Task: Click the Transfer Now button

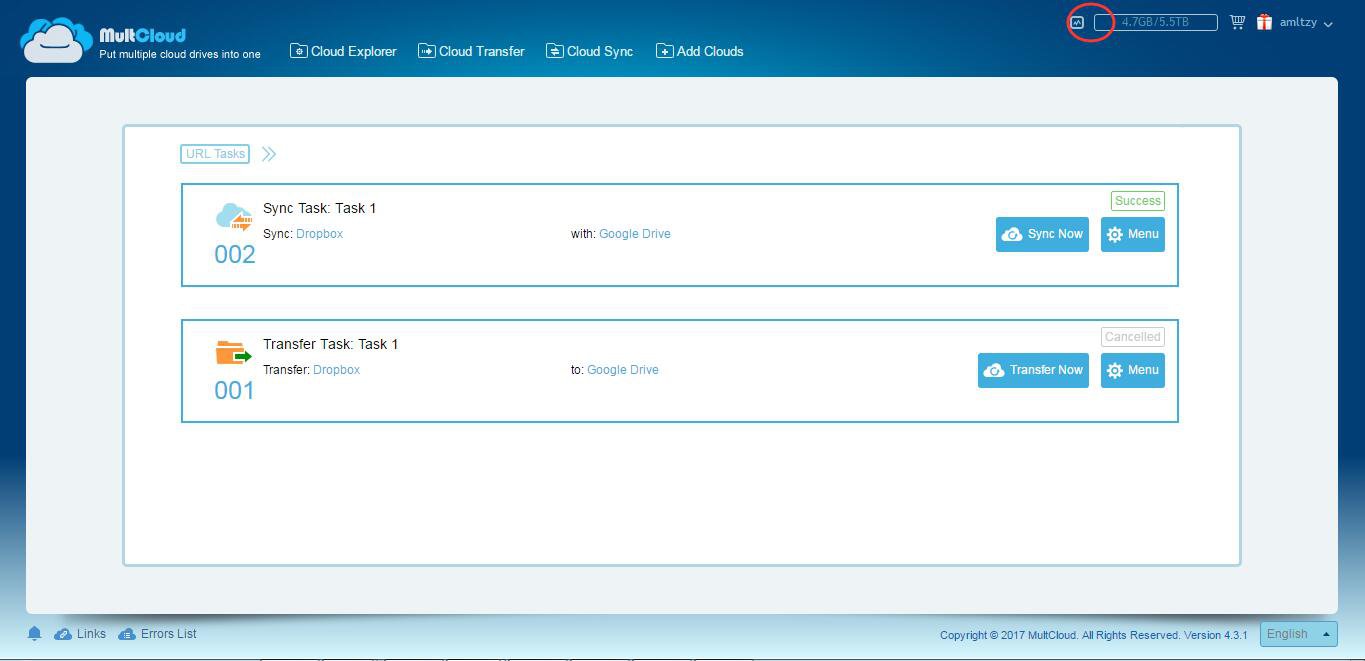Action: pos(1033,370)
